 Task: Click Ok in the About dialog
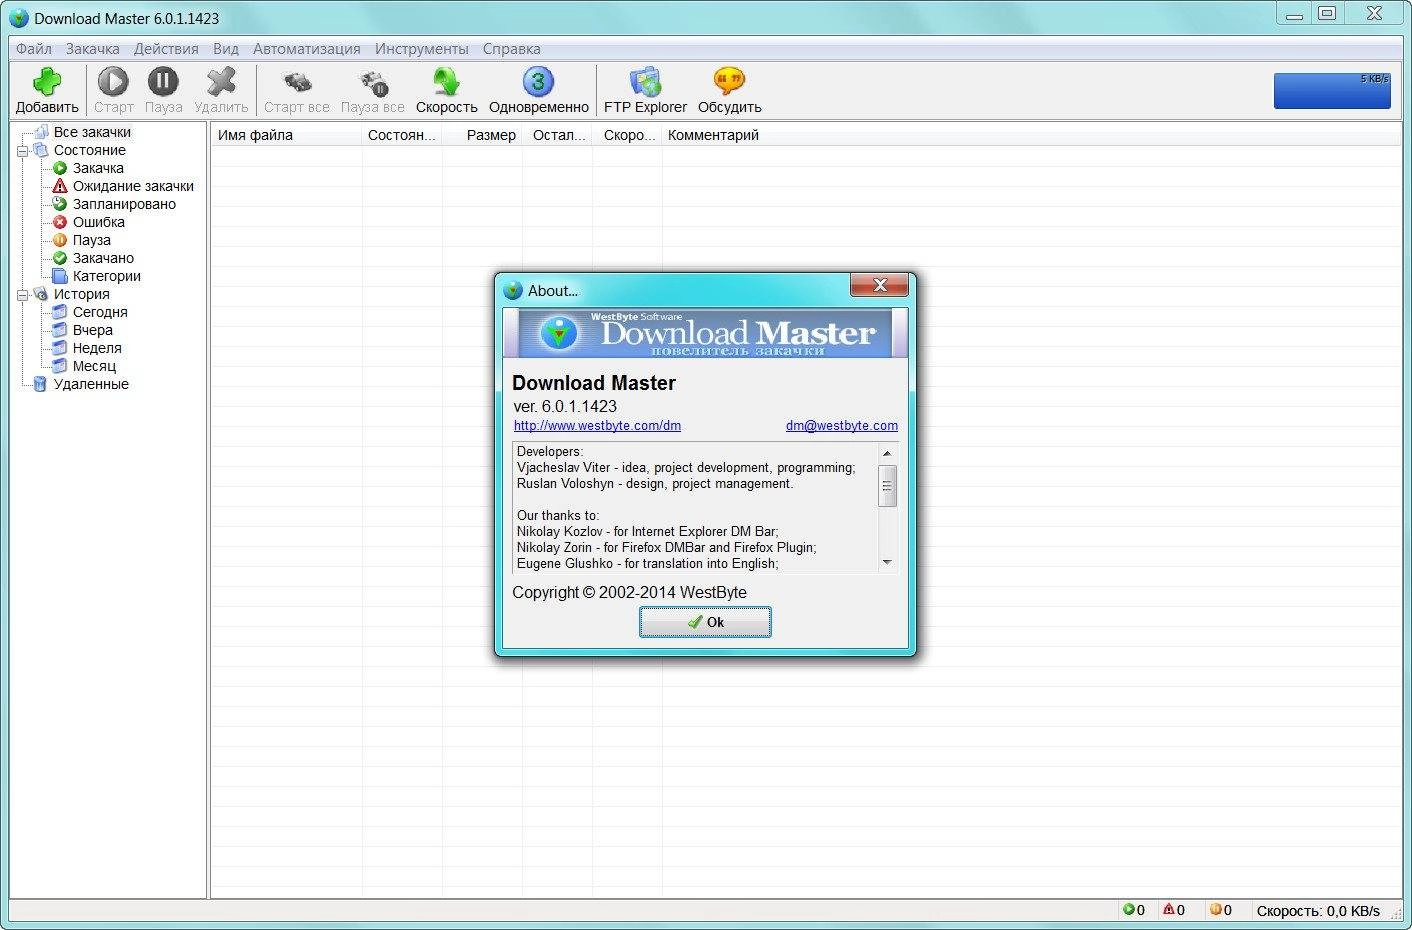coord(705,622)
